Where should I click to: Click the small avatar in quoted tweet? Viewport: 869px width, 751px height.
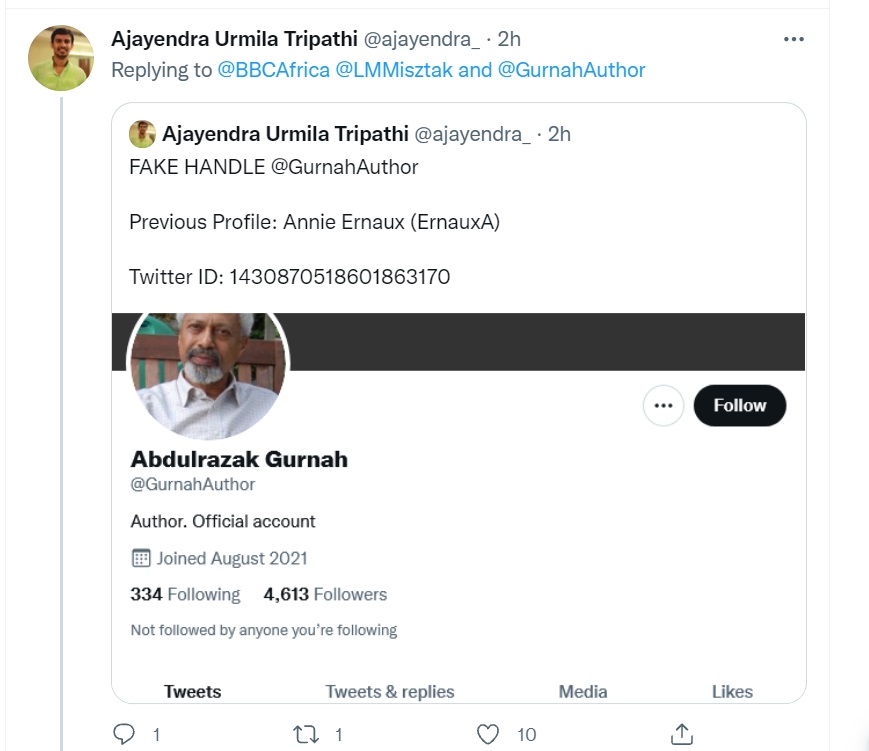(x=142, y=134)
